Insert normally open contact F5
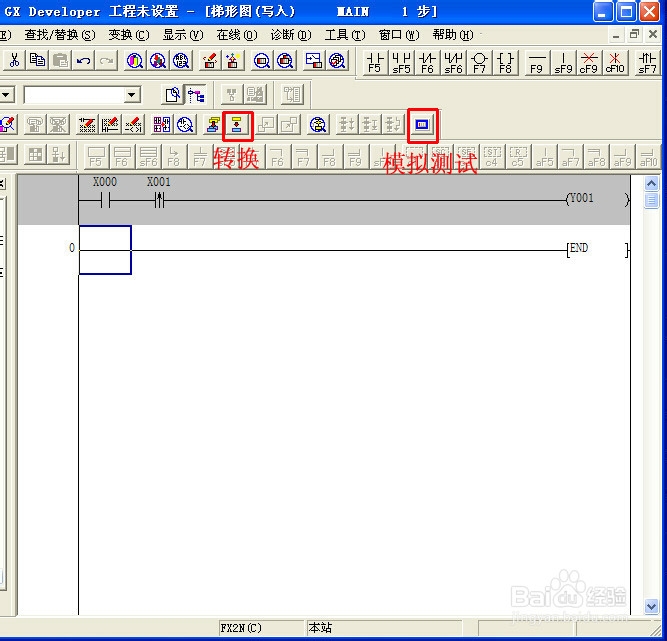Viewport: 667px width, 641px height. 375,63
